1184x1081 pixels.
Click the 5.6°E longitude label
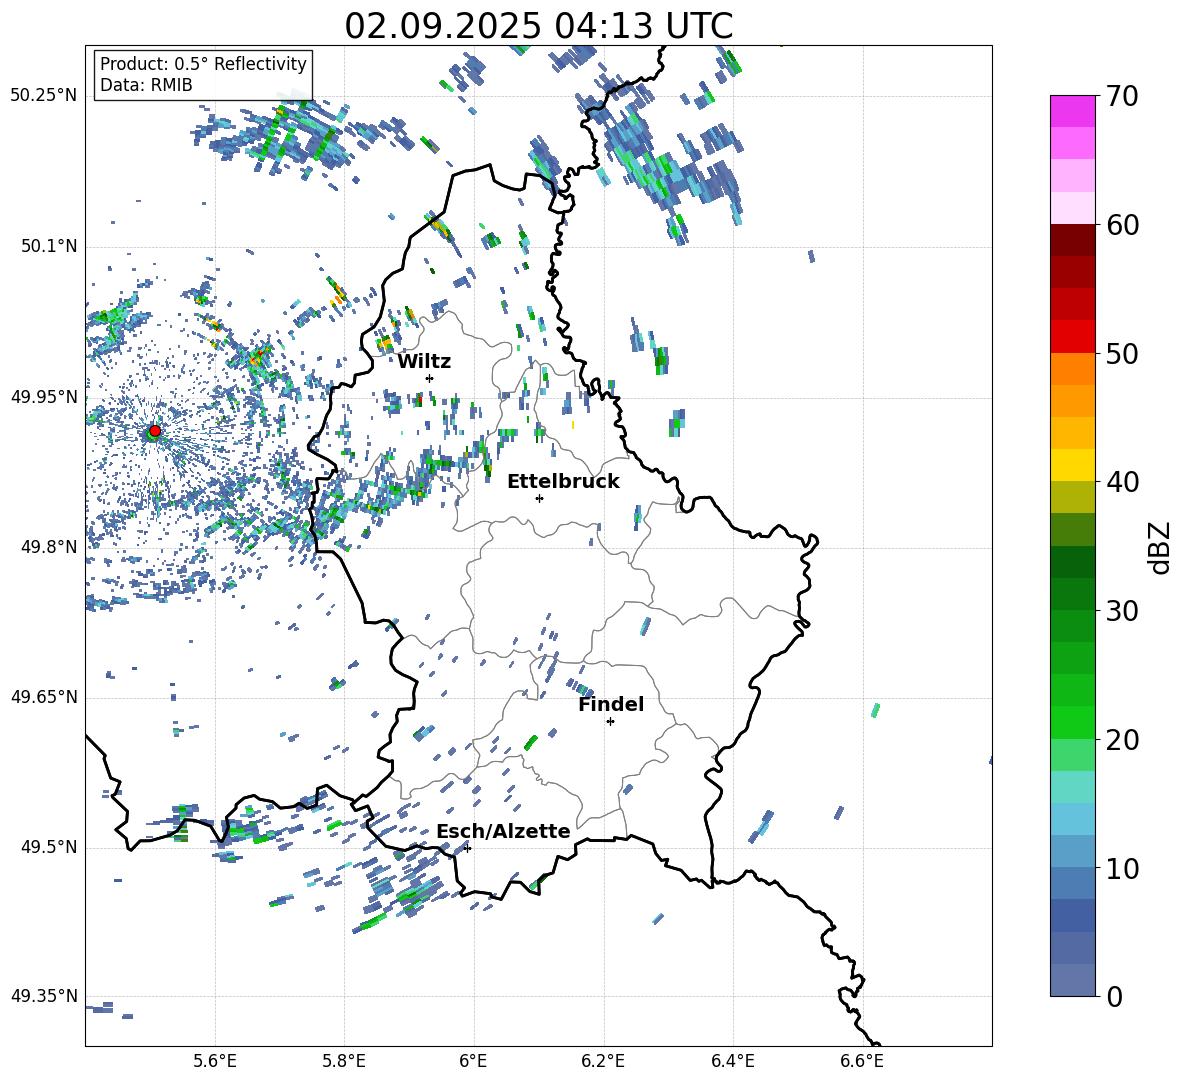pyautogui.click(x=215, y=1062)
